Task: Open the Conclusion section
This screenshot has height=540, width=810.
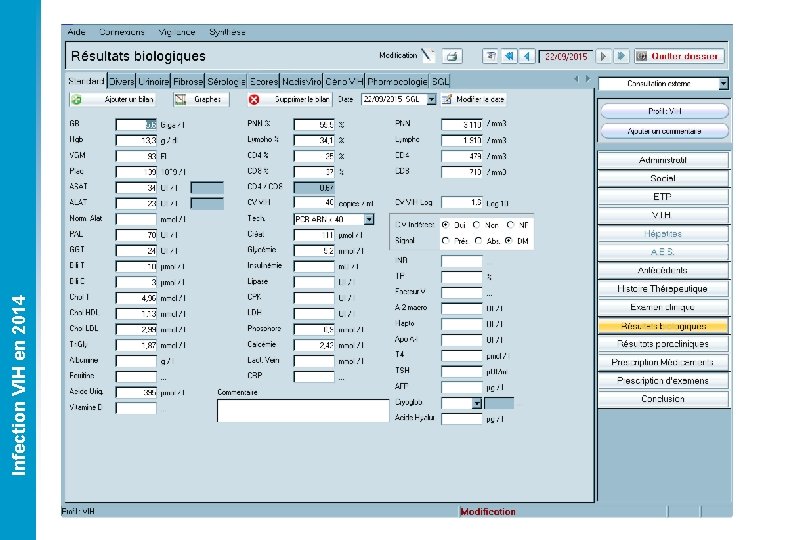Action: point(663,399)
